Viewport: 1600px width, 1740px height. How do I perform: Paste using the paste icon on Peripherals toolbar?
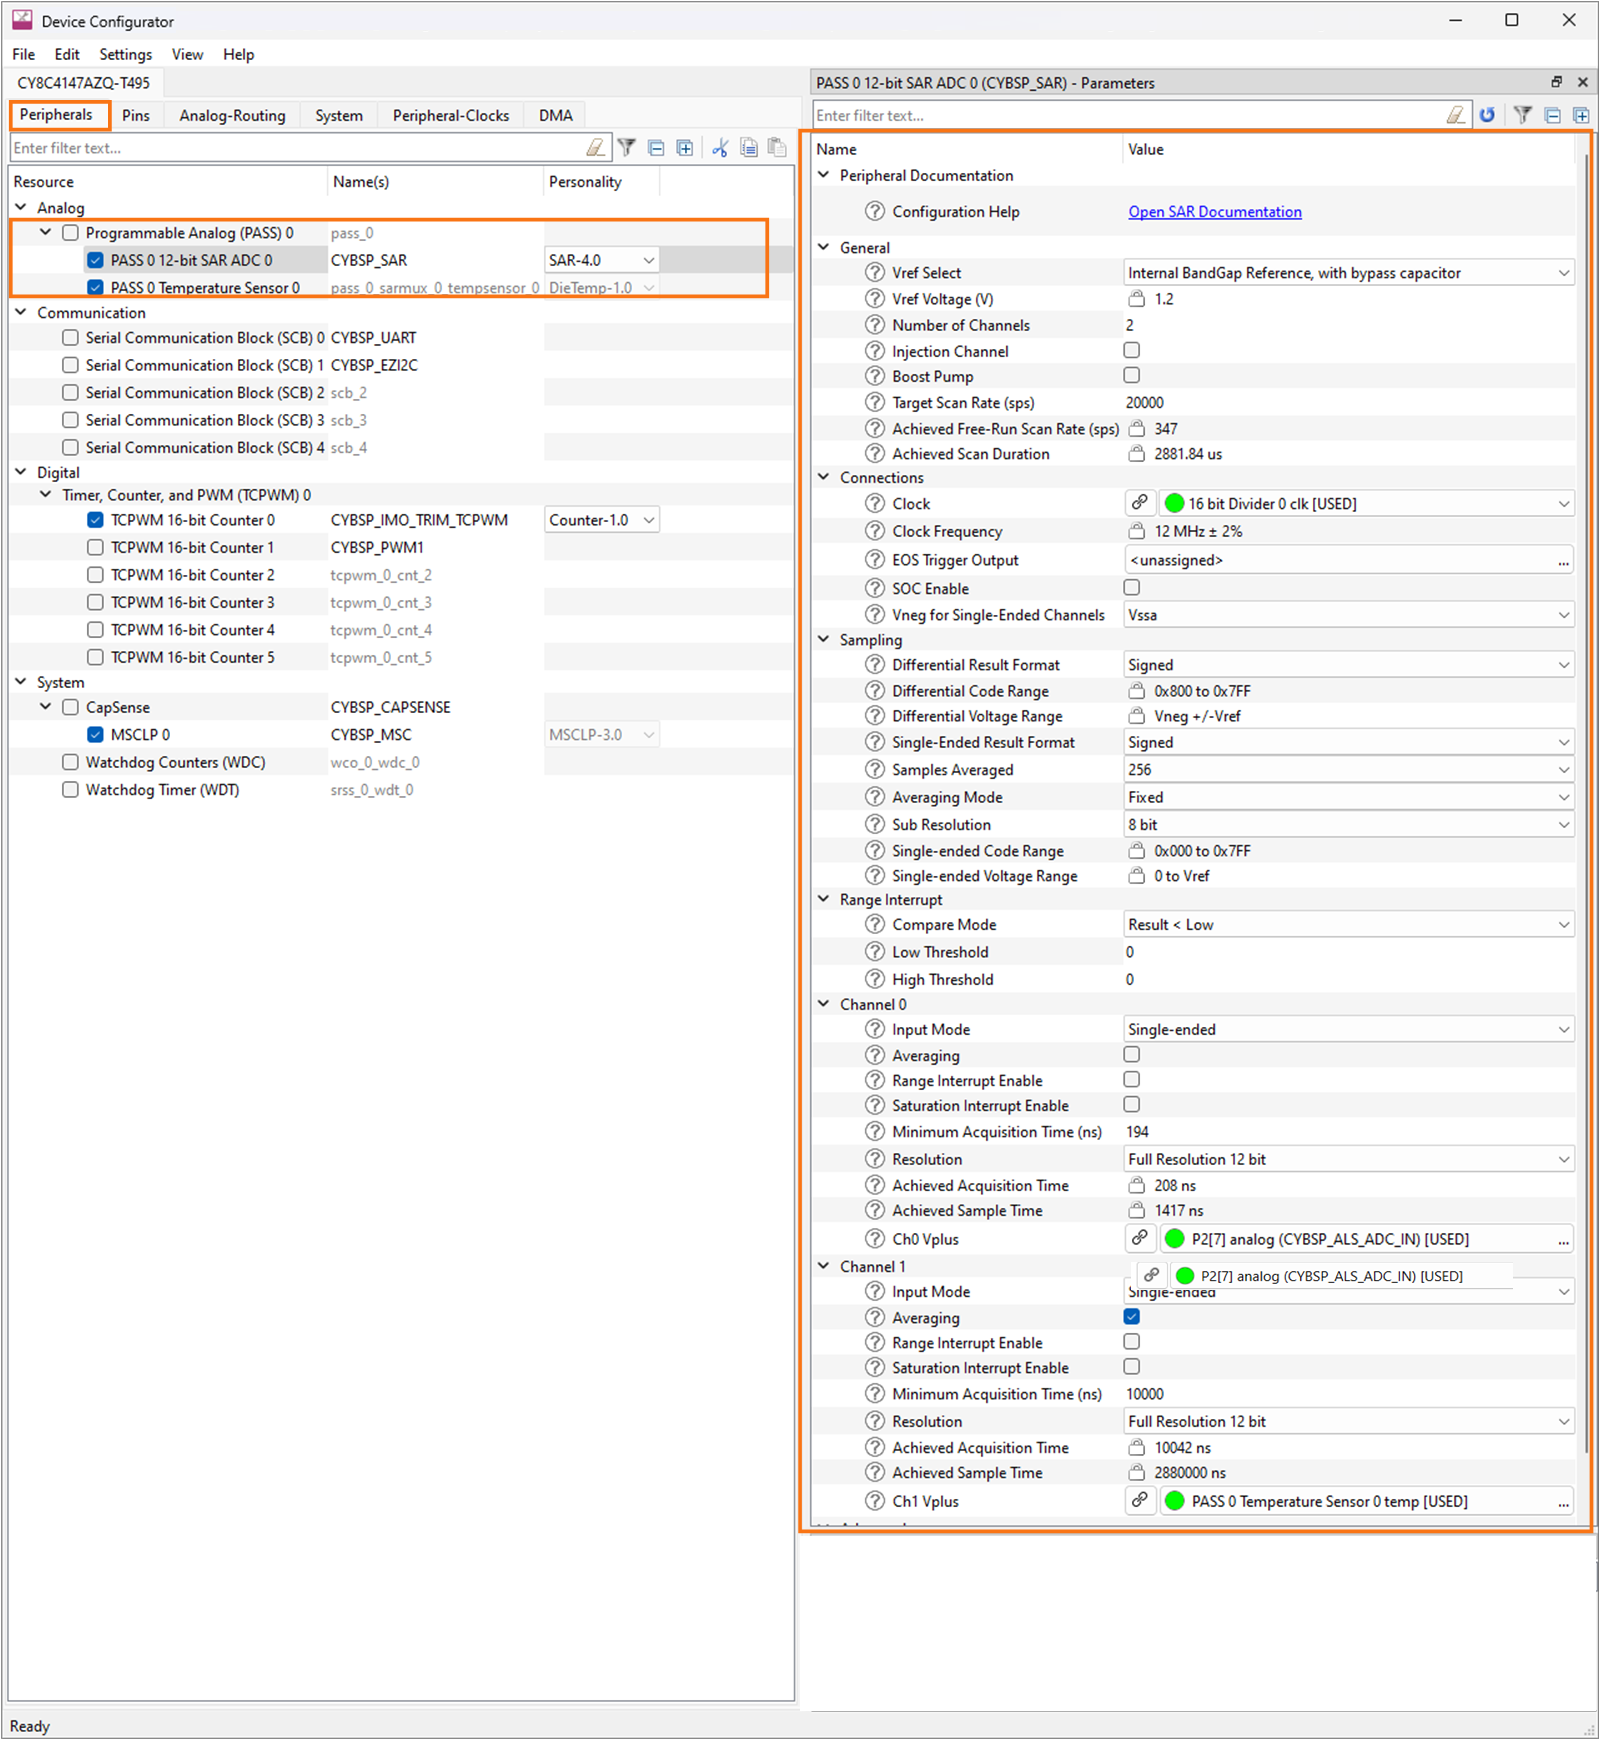click(777, 147)
